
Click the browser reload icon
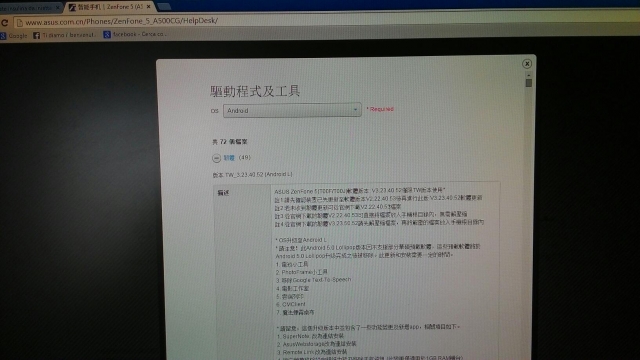pyautogui.click(x=4, y=23)
